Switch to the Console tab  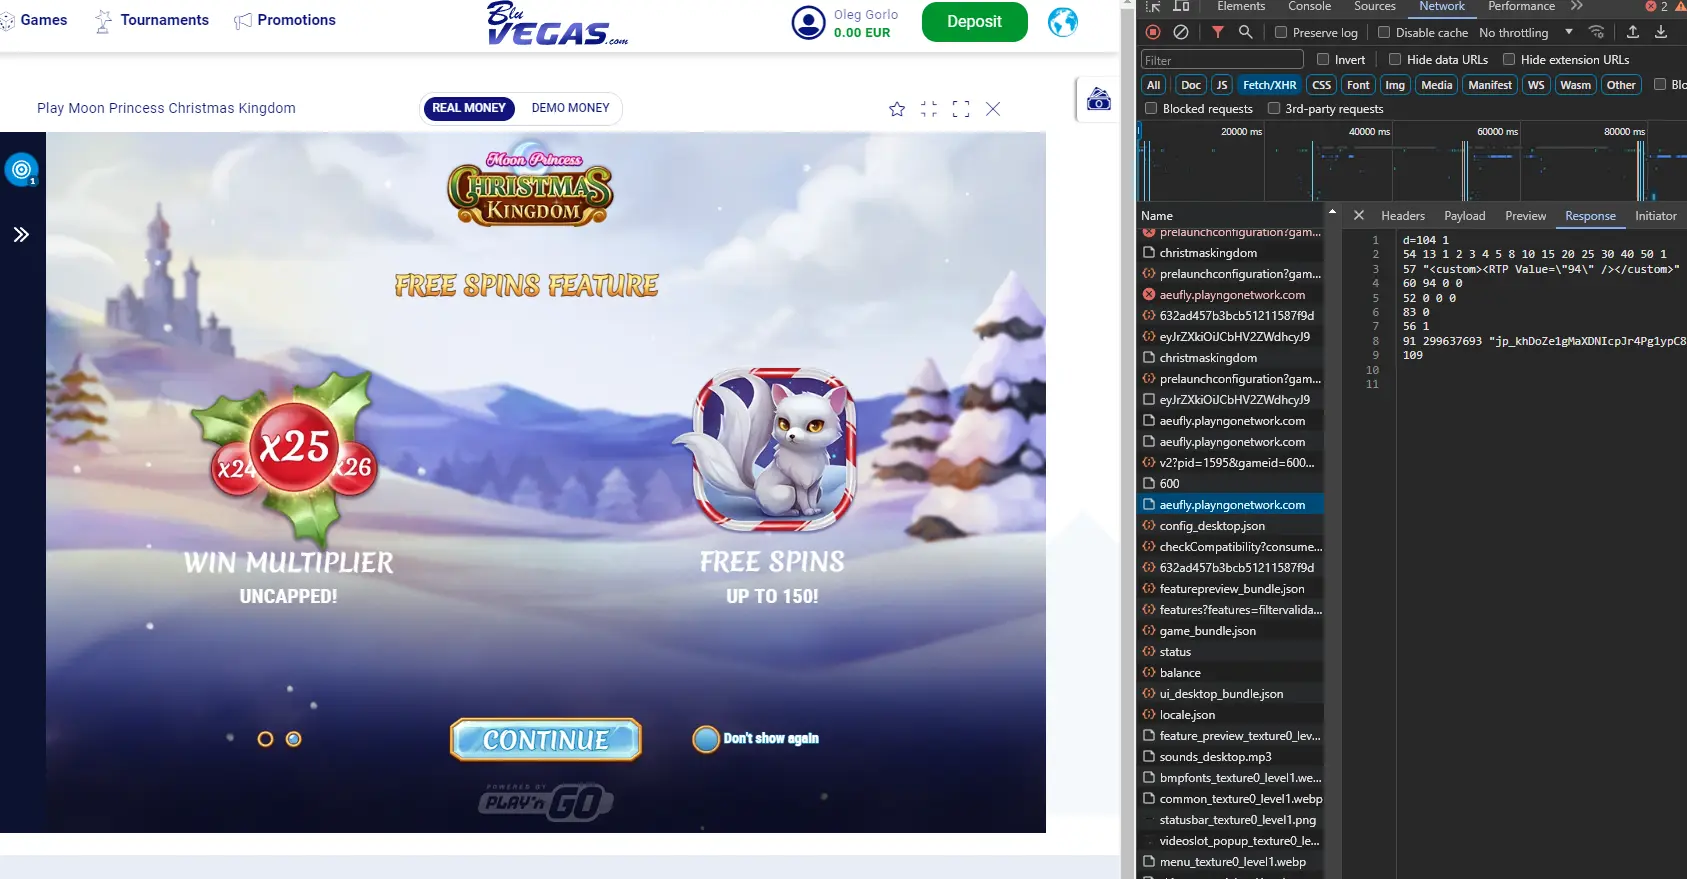[1309, 6]
